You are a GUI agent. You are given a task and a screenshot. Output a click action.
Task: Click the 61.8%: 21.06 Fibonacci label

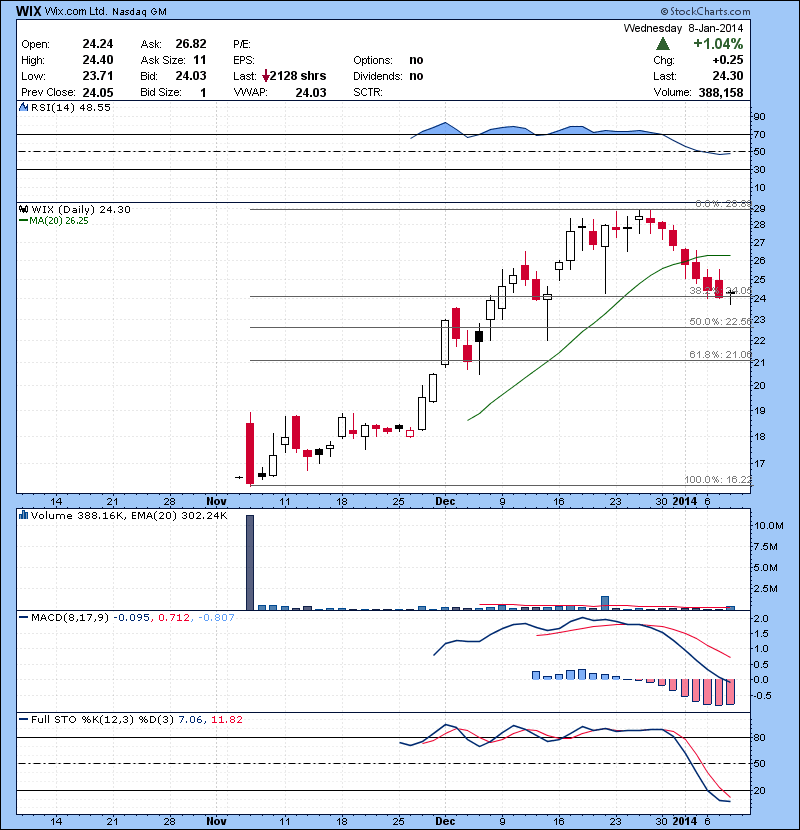pos(720,354)
